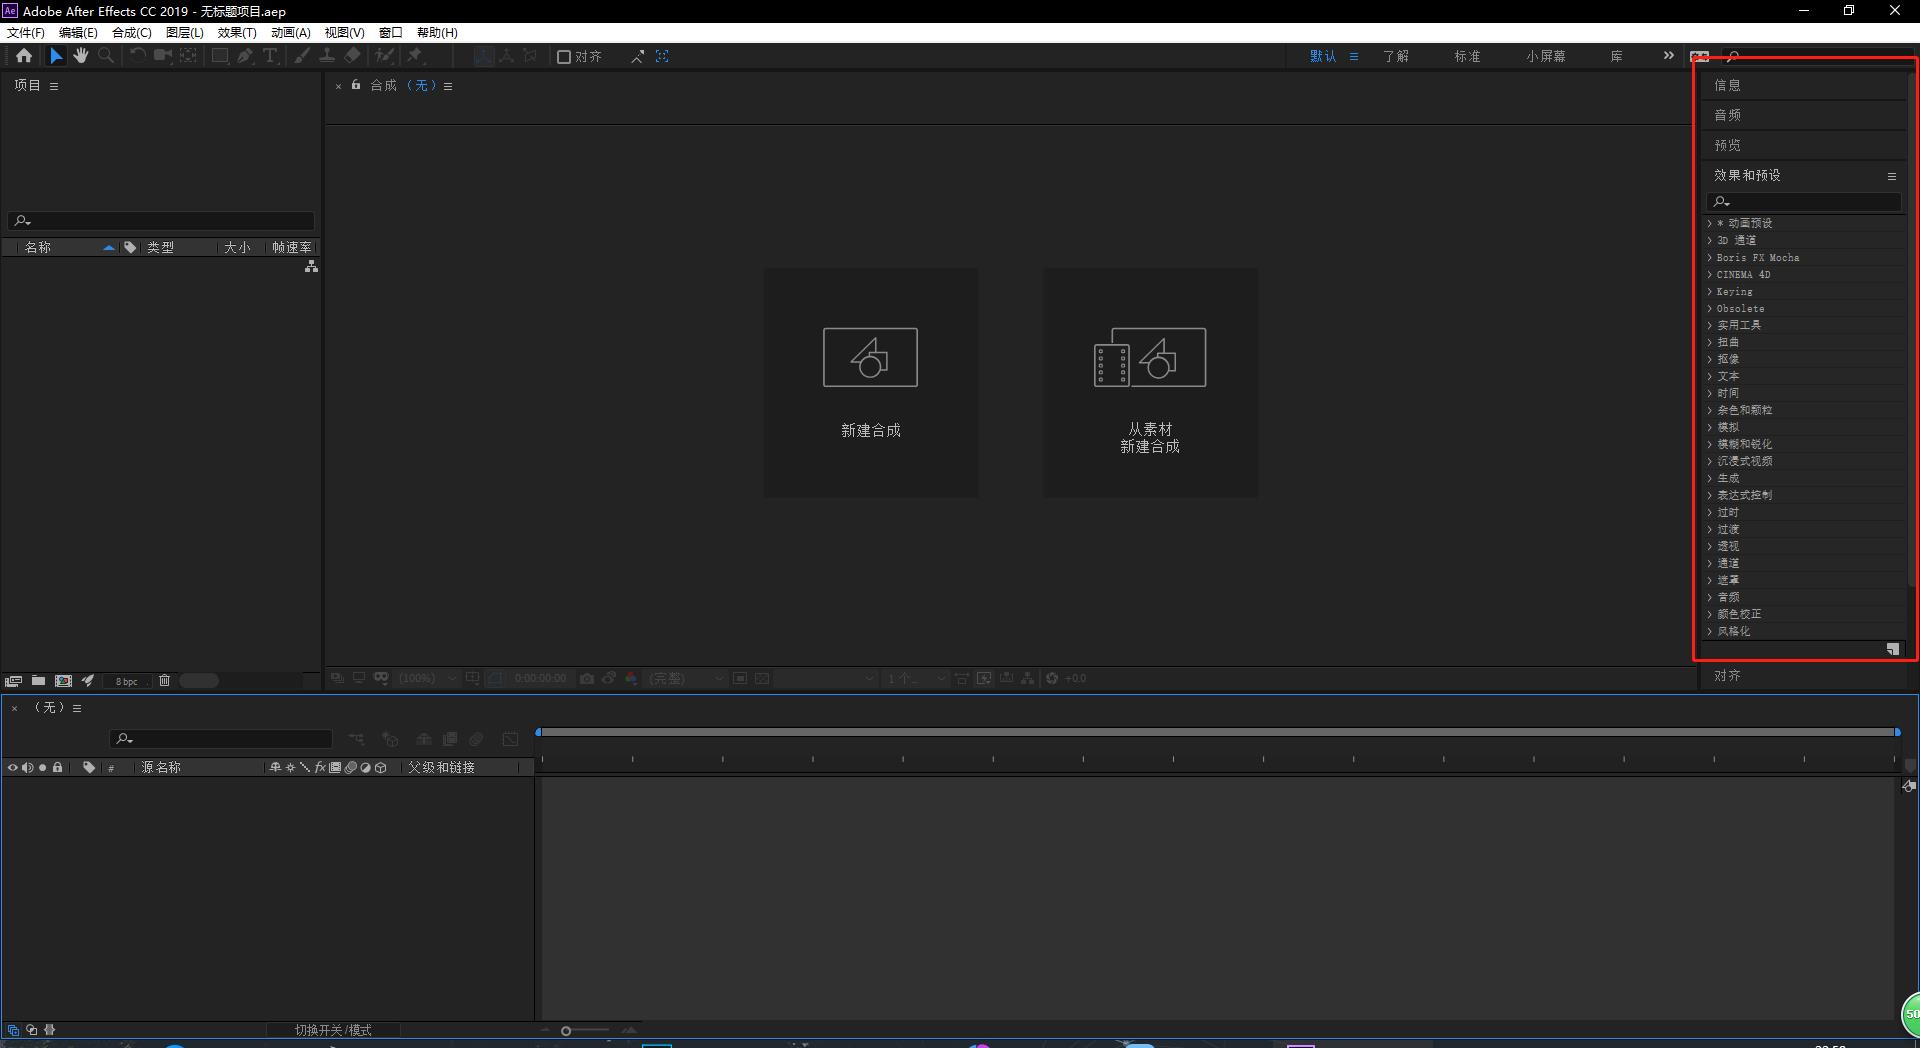Click the timeline zoom slider handle
The image size is (1920, 1048).
click(x=566, y=1030)
